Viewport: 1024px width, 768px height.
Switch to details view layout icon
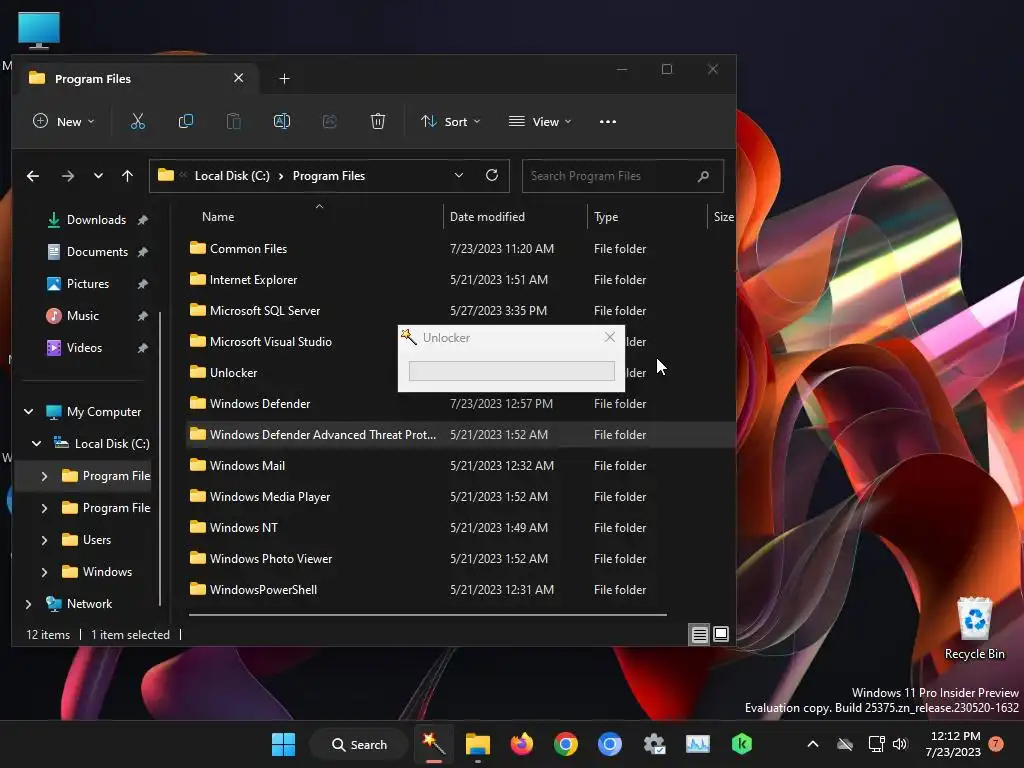coord(699,634)
